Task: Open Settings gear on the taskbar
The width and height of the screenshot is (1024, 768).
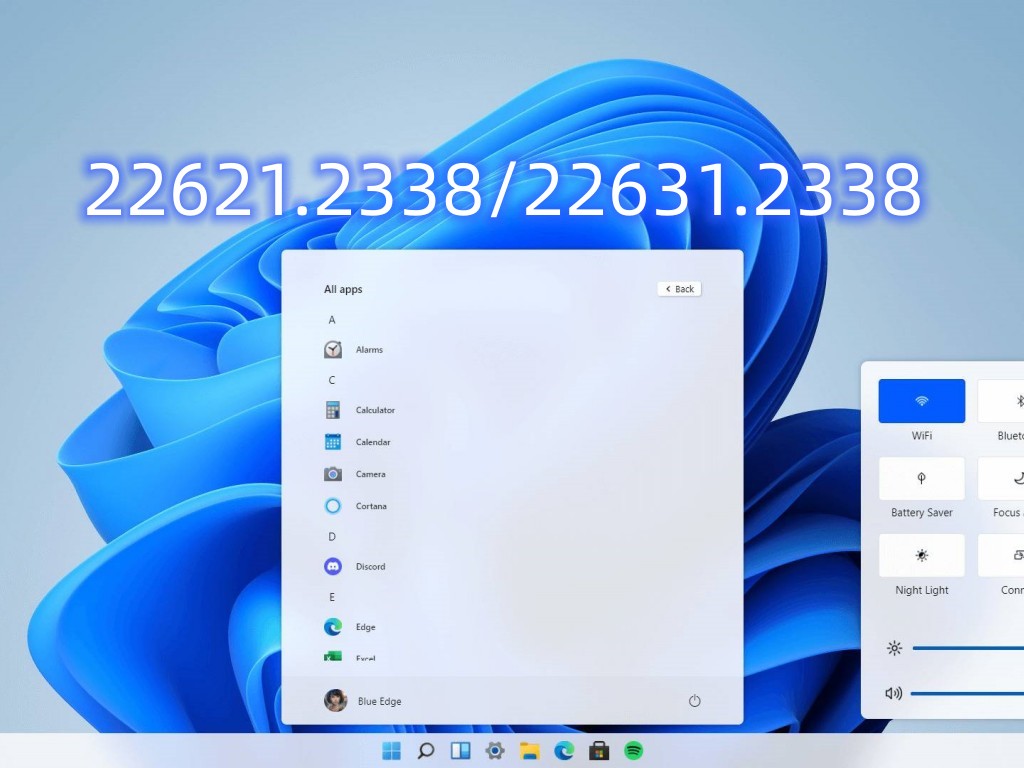Action: pos(495,750)
